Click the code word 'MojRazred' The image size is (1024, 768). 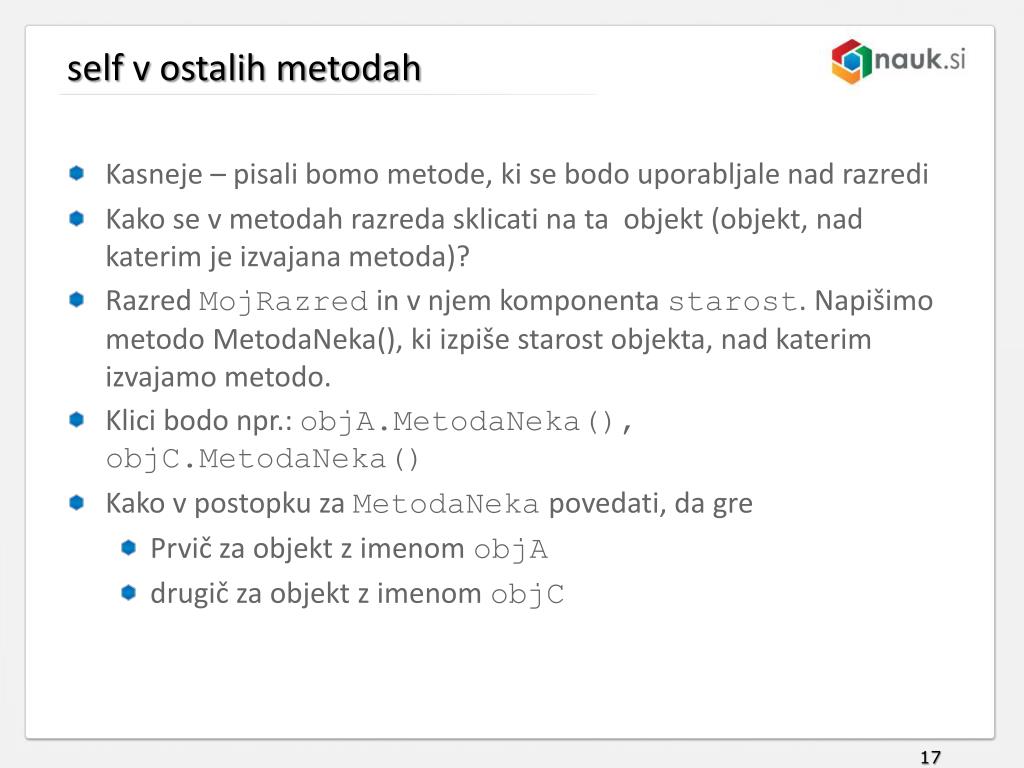click(x=283, y=302)
